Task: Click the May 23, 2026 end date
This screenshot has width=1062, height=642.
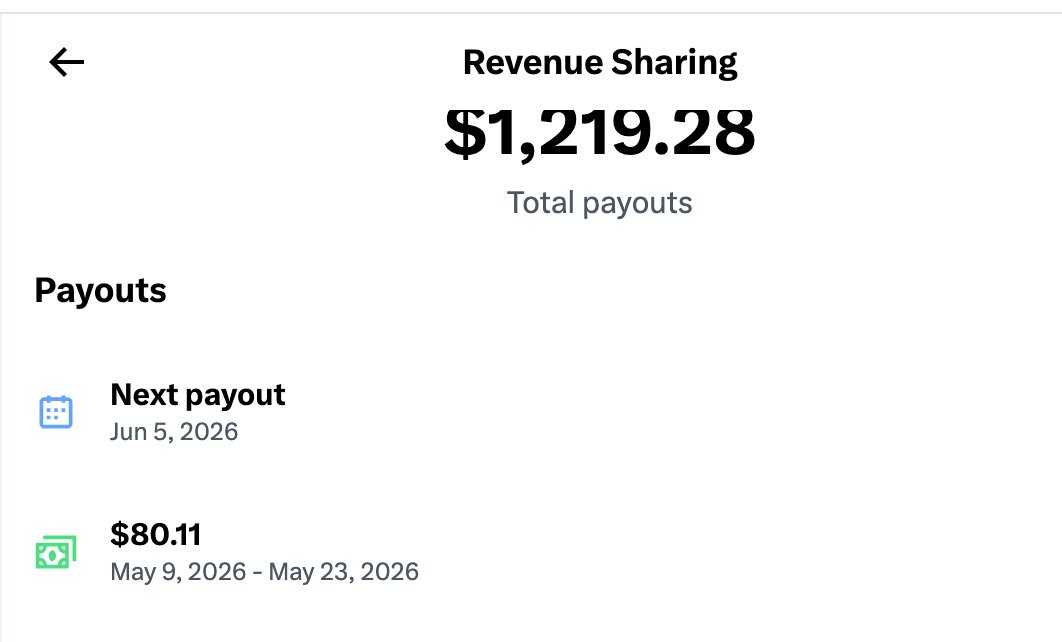Action: [343, 572]
